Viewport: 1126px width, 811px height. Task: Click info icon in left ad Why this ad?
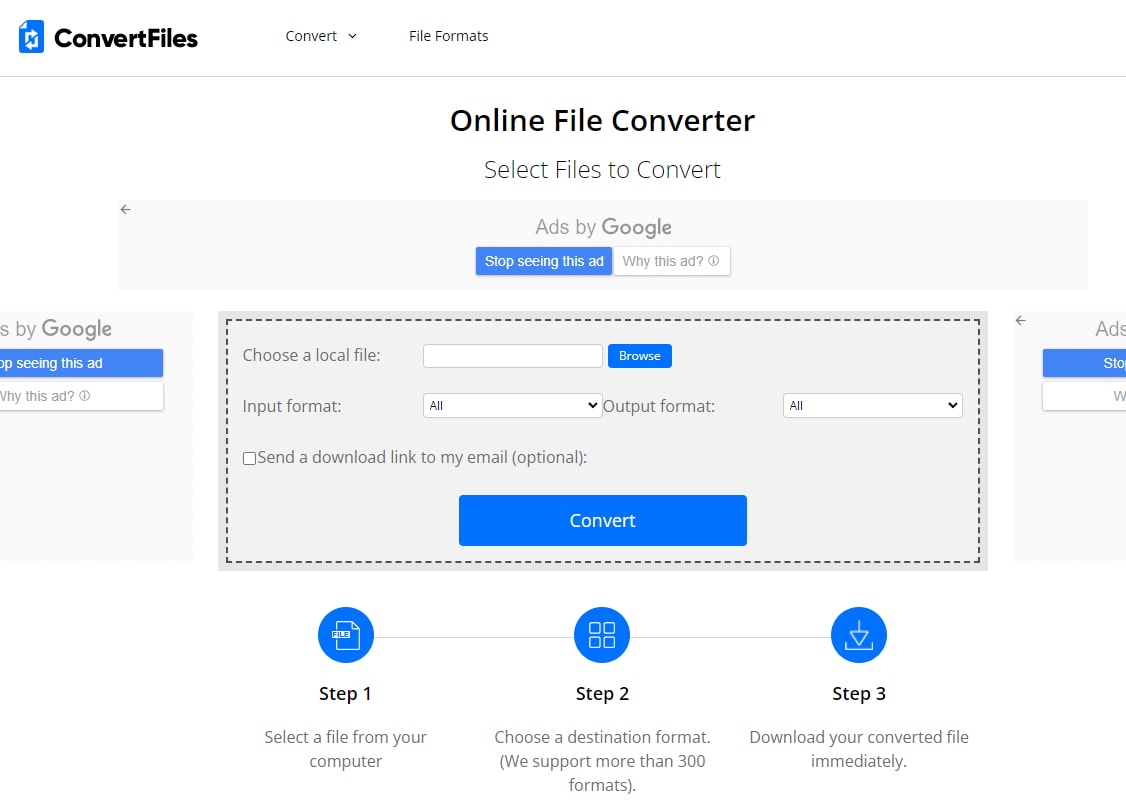(84, 396)
